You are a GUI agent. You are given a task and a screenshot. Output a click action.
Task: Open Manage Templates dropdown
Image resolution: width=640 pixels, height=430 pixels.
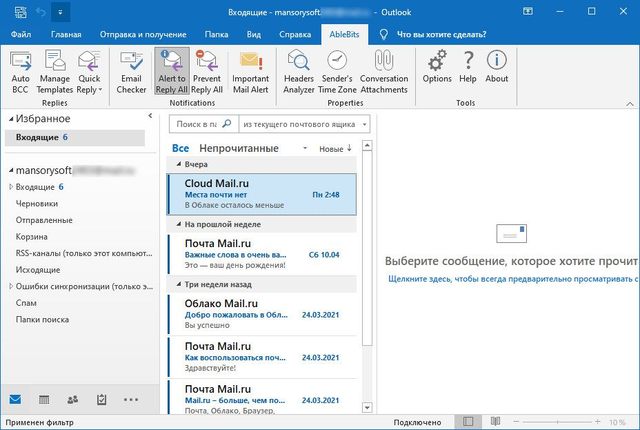pos(55,68)
